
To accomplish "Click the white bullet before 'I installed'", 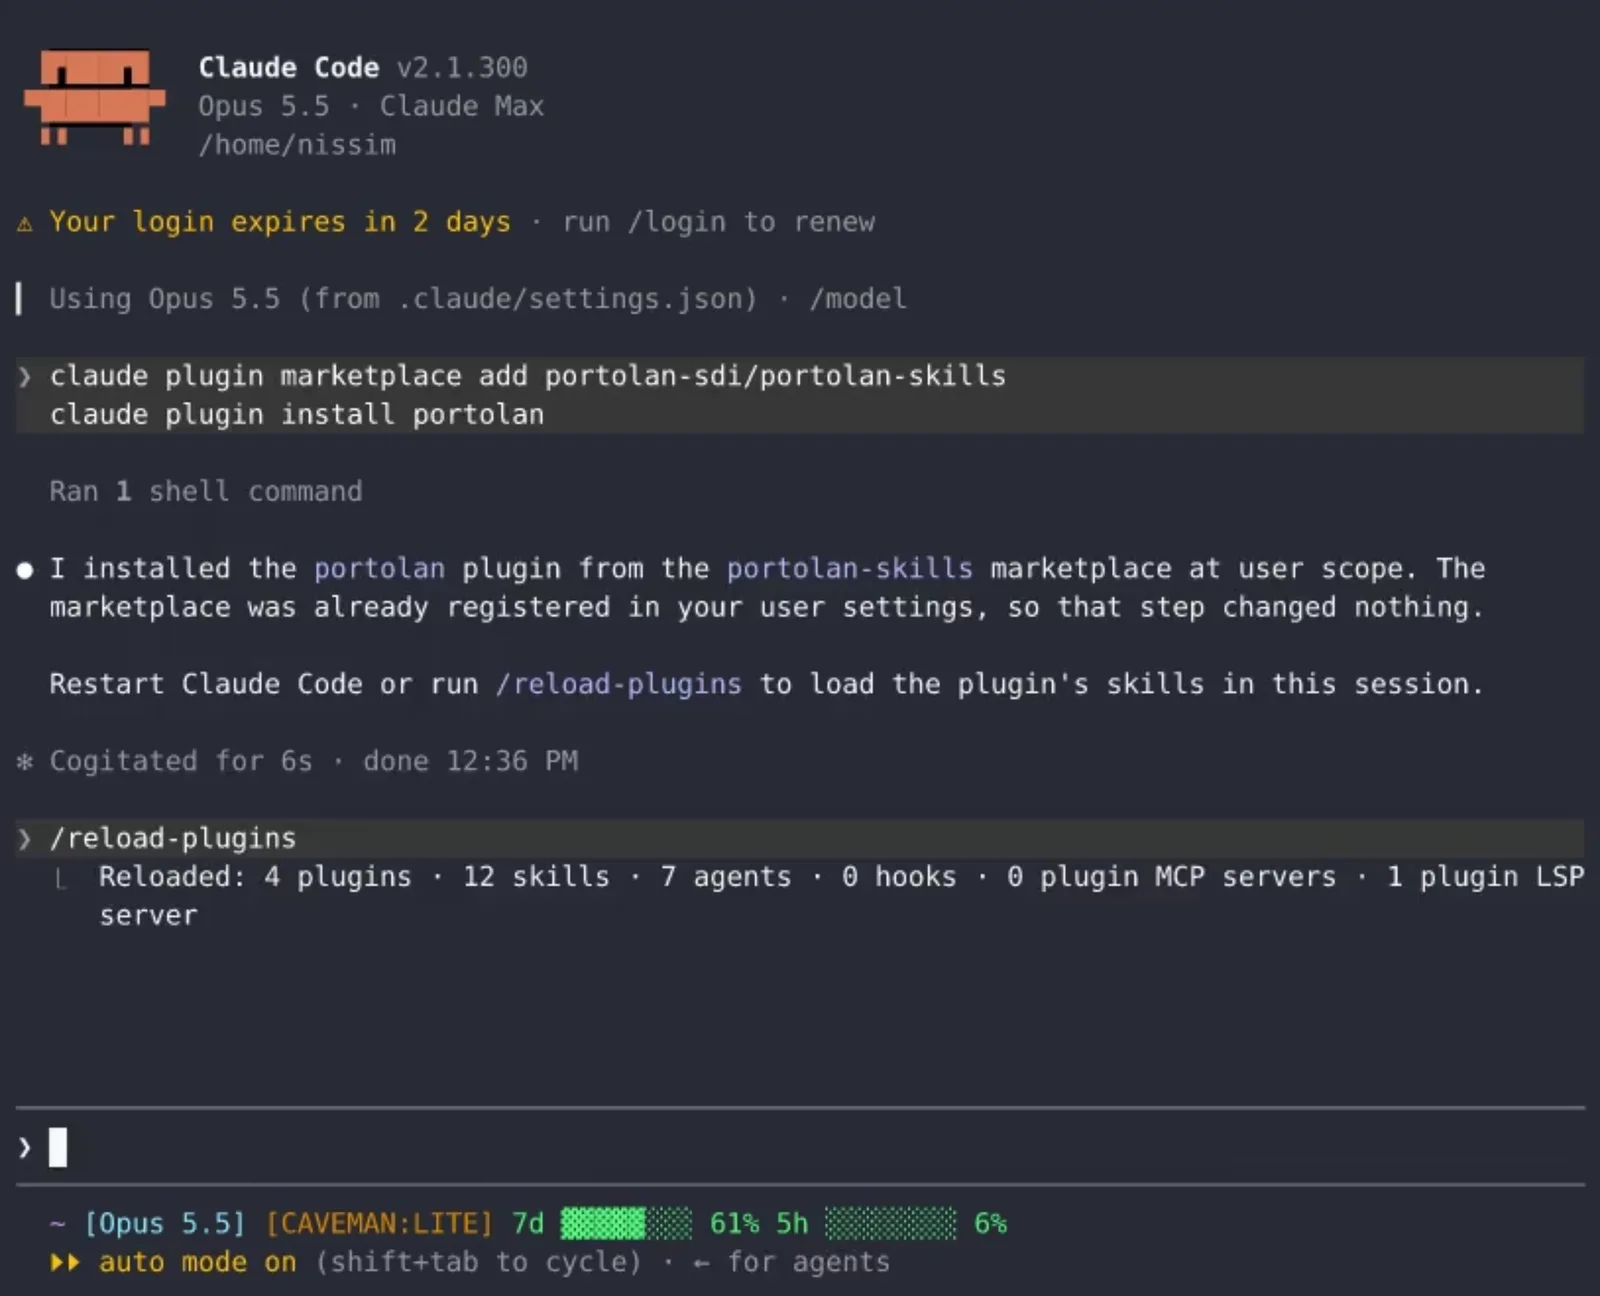I will 25,570.
